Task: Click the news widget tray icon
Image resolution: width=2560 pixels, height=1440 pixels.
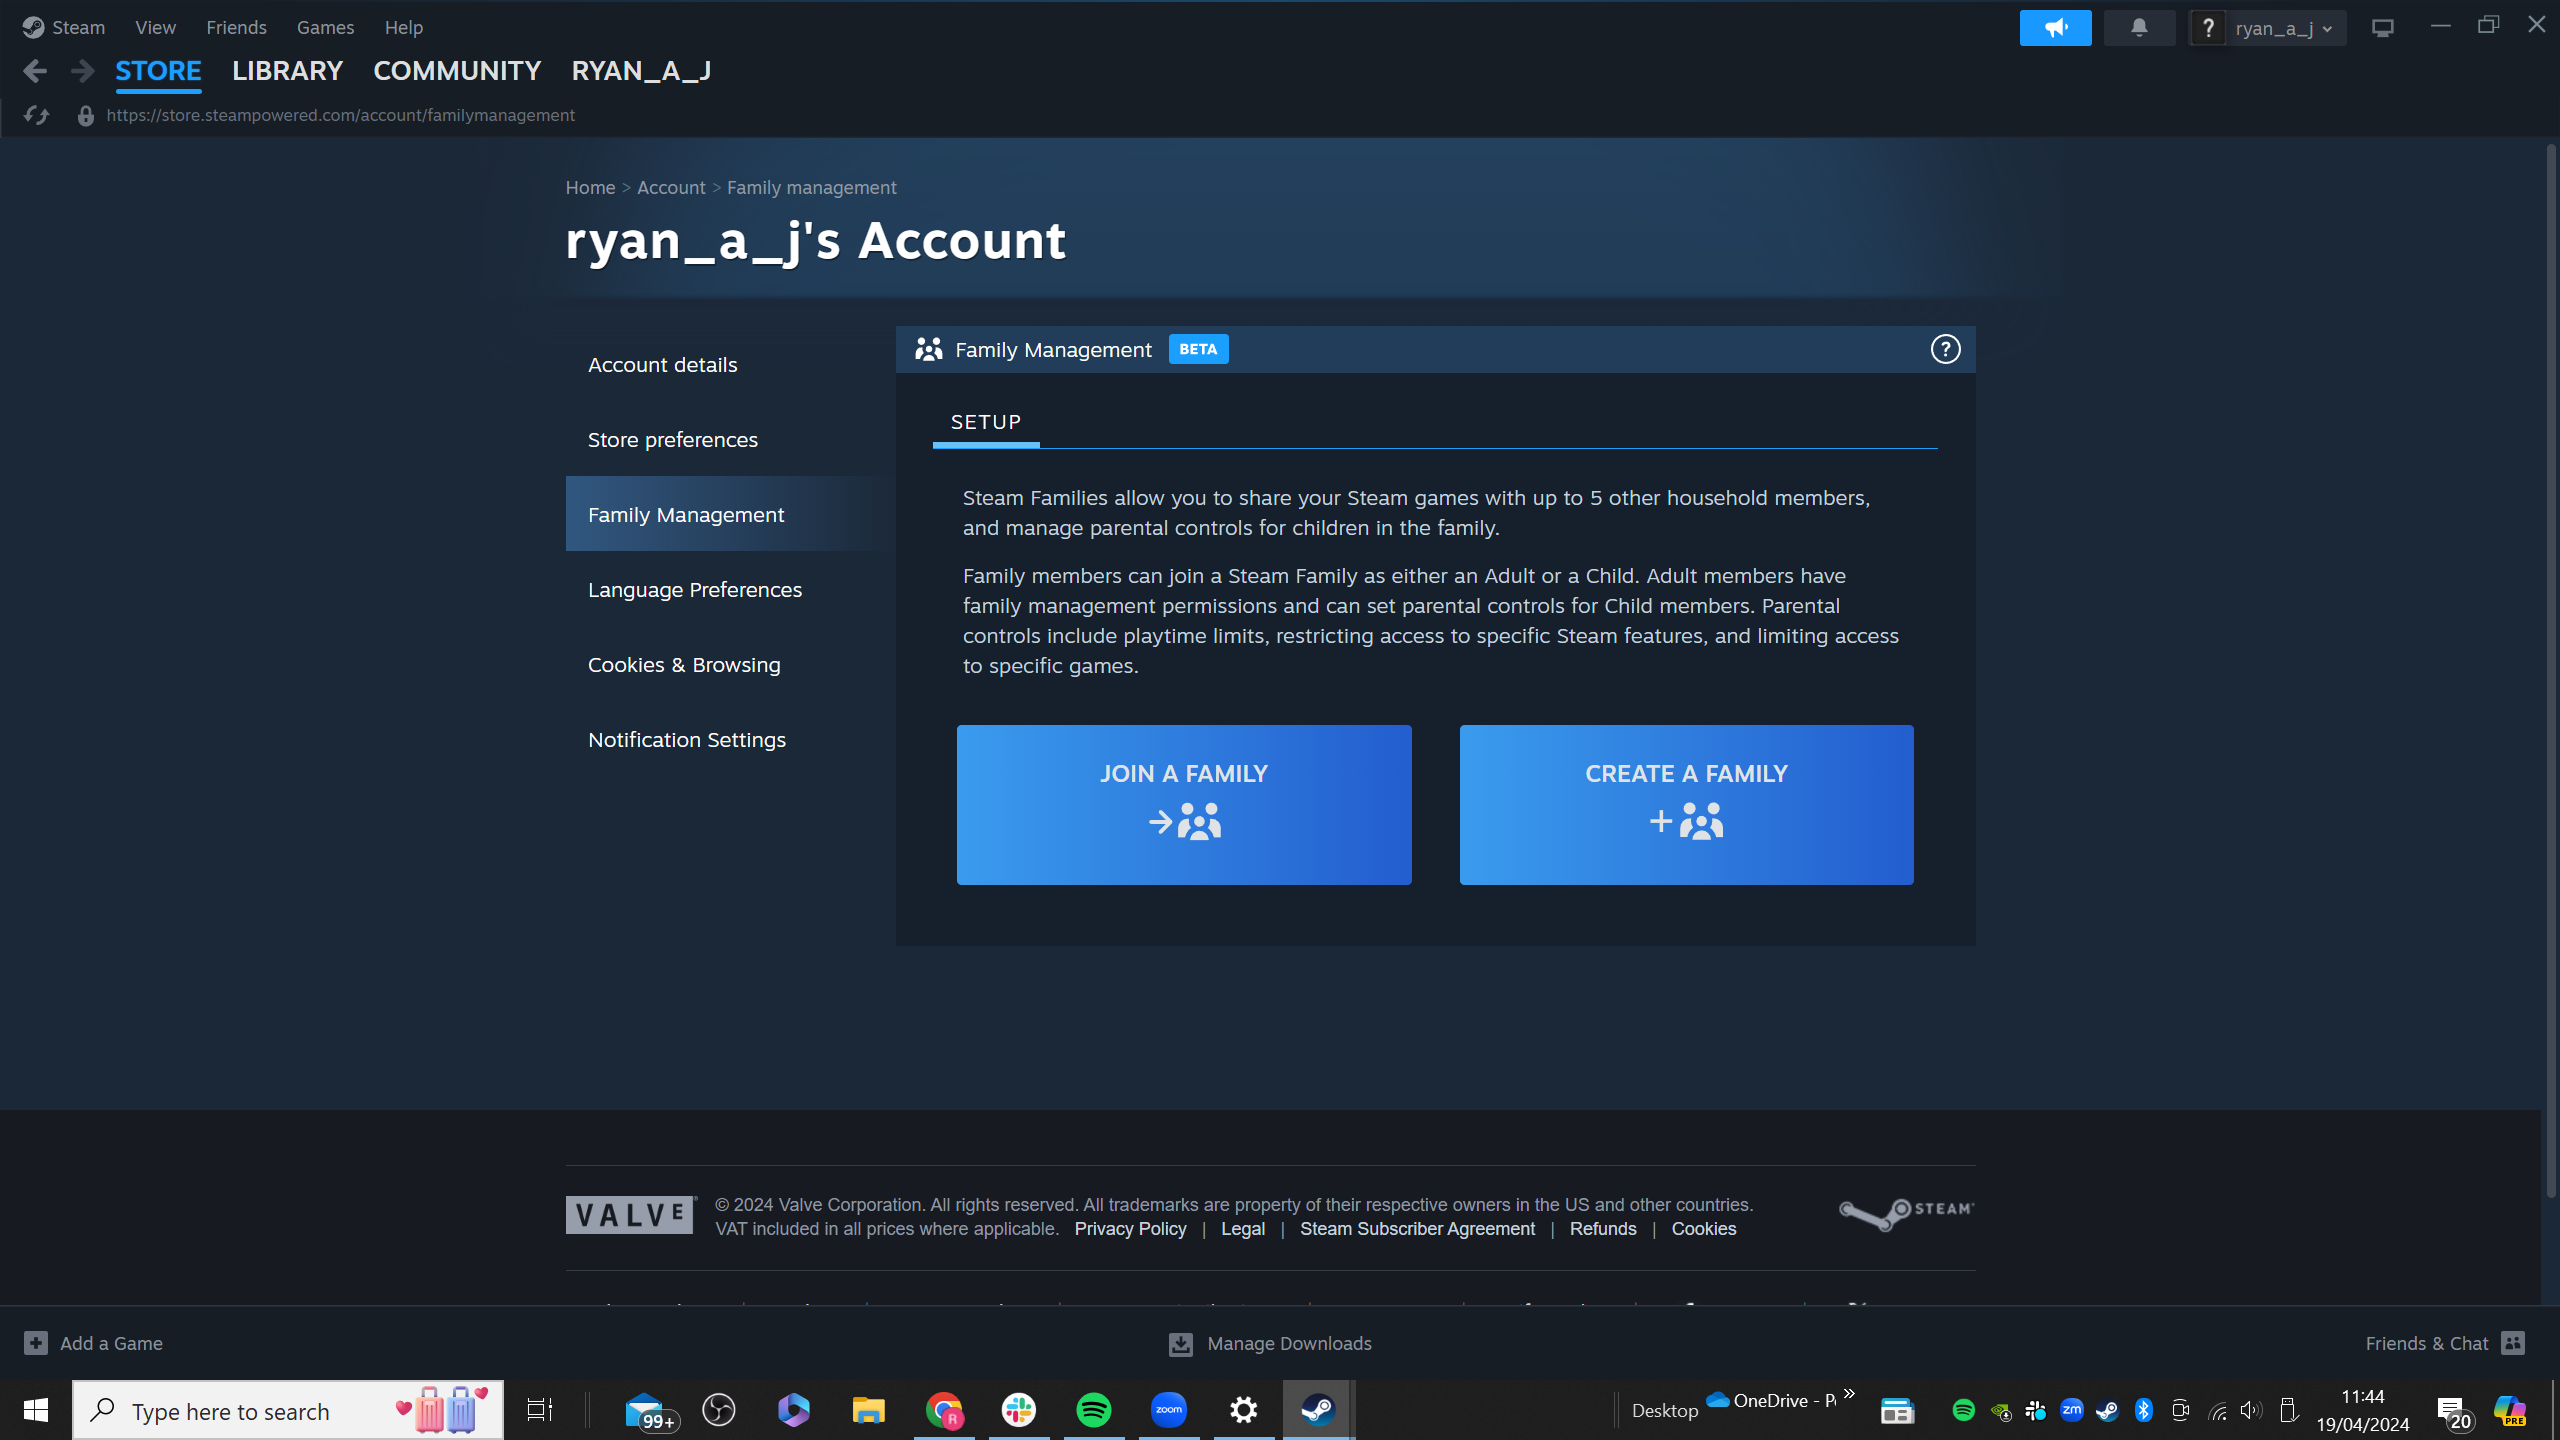Action: (1897, 1411)
